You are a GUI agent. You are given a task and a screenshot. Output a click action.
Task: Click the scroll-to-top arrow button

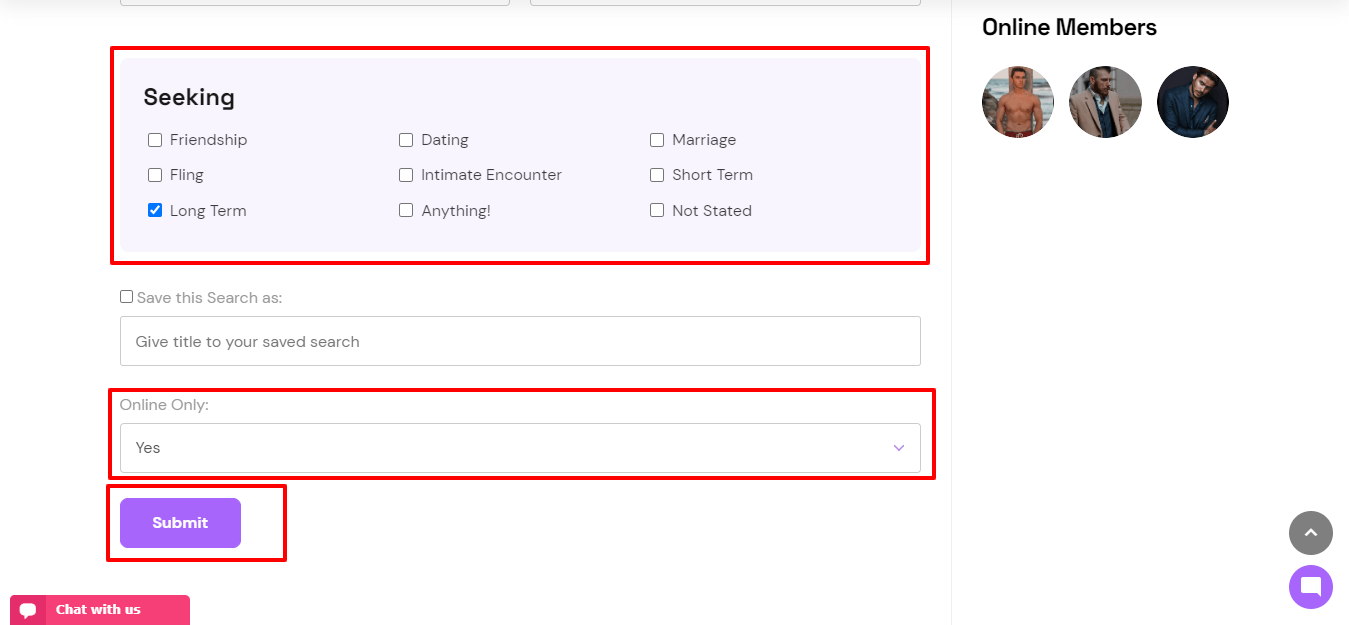click(x=1310, y=533)
